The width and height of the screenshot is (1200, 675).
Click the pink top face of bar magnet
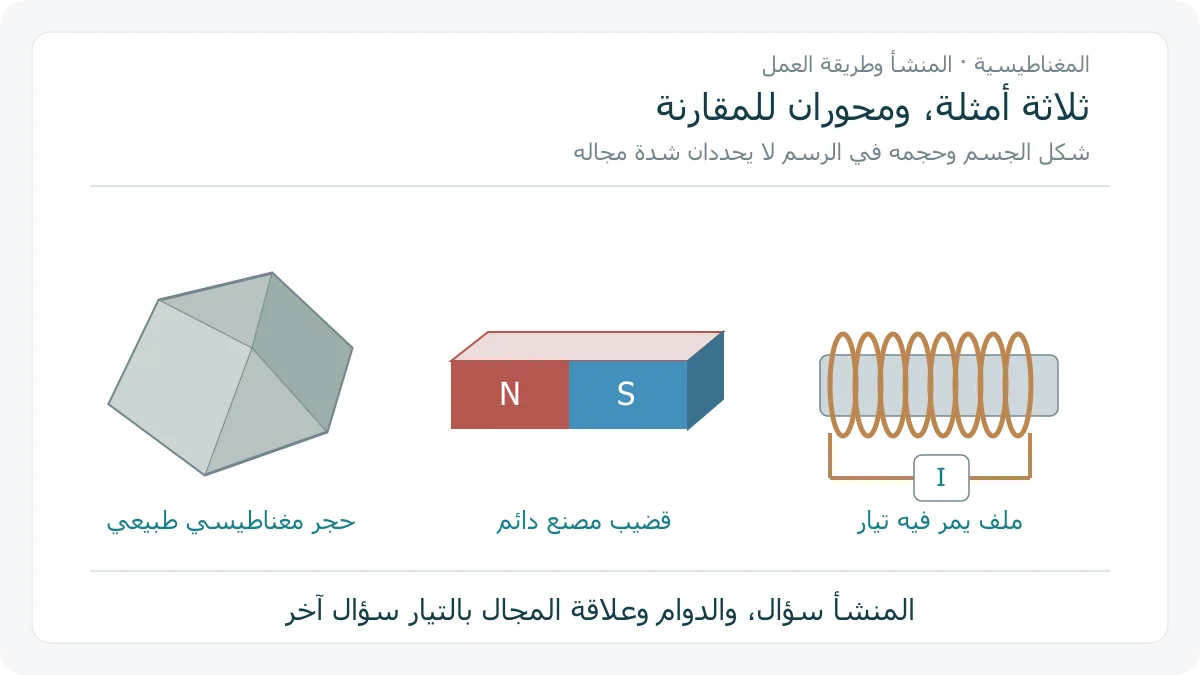pos(587,346)
